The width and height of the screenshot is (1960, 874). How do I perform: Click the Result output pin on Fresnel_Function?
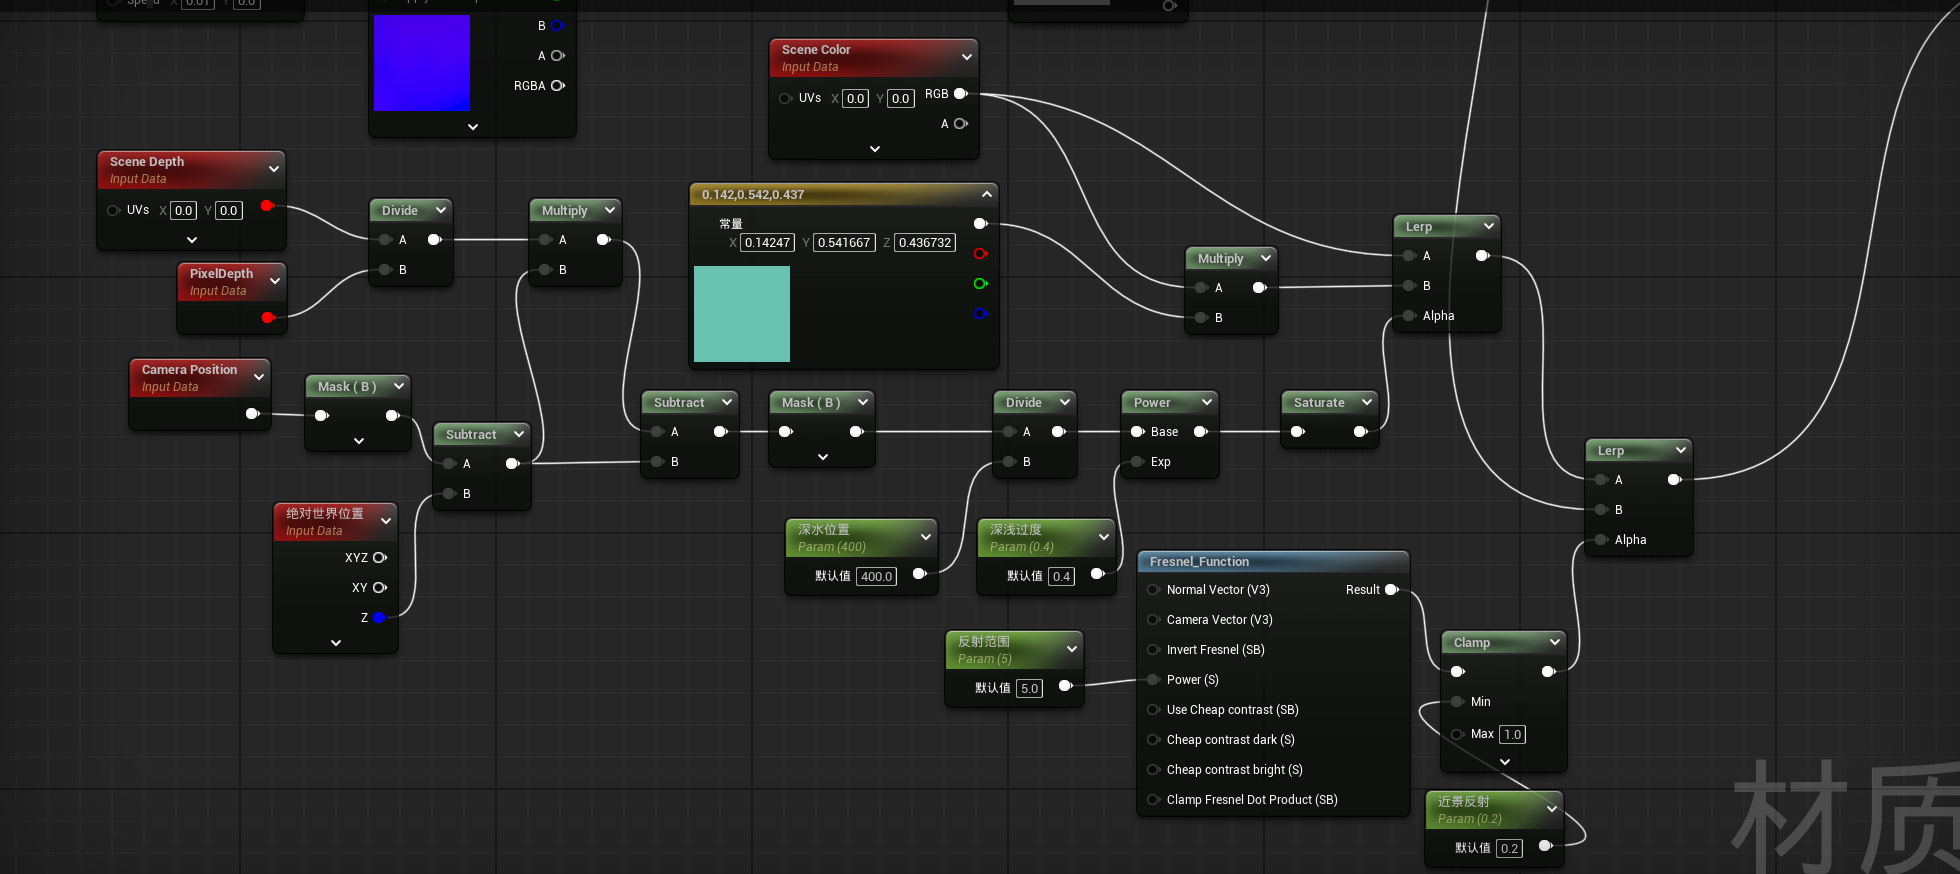(x=1391, y=590)
